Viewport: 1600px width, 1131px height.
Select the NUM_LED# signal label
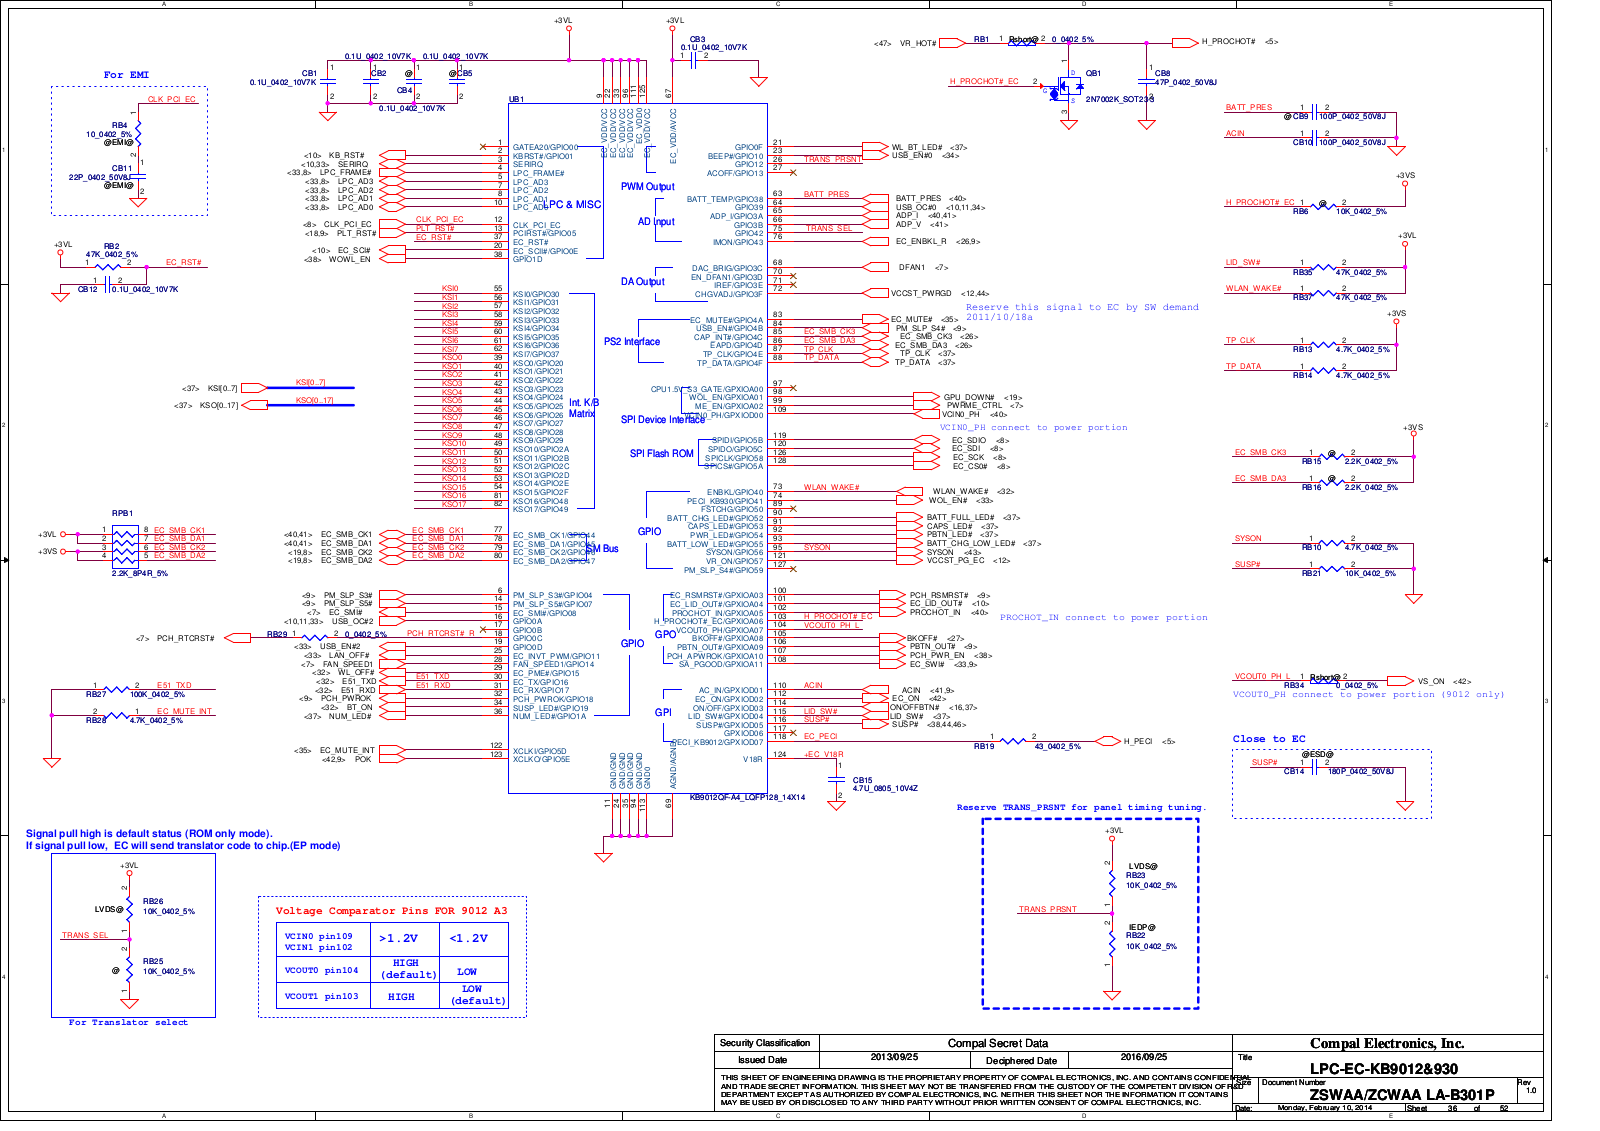click(x=351, y=716)
